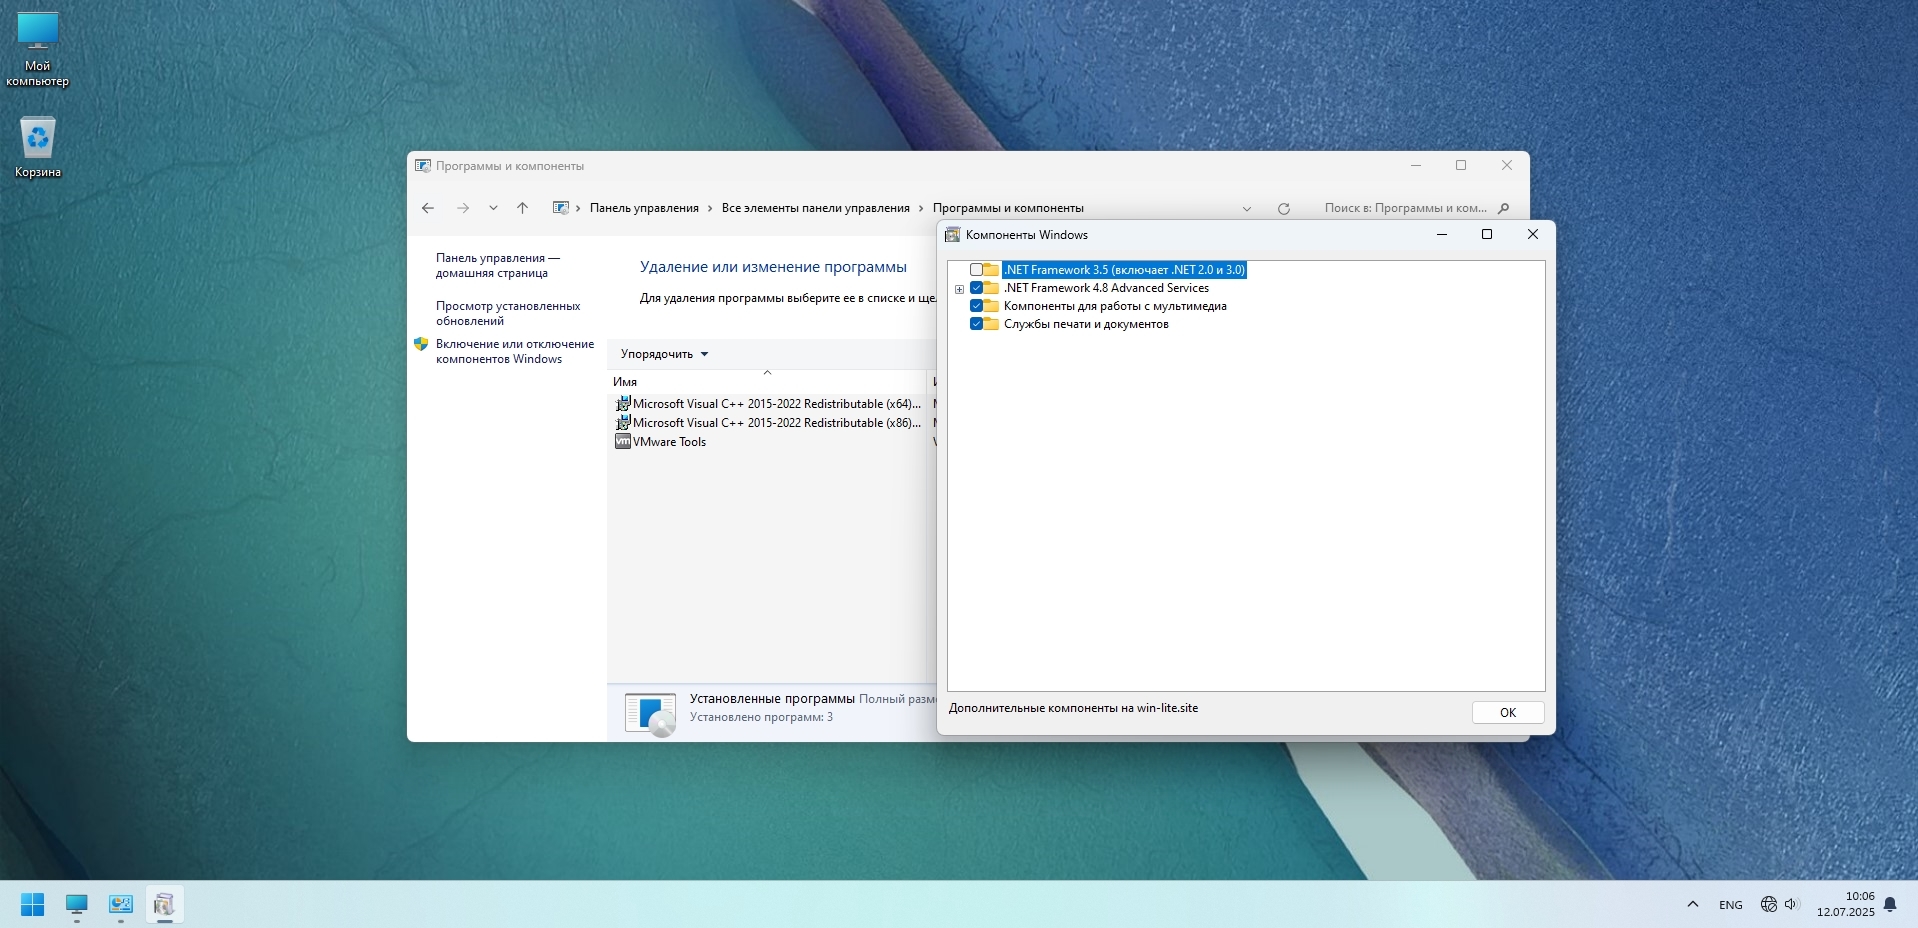Image resolution: width=1918 pixels, height=928 pixels.
Task: Uncheck .NET Framework 4.8 Advanced Services
Action: click(x=976, y=288)
